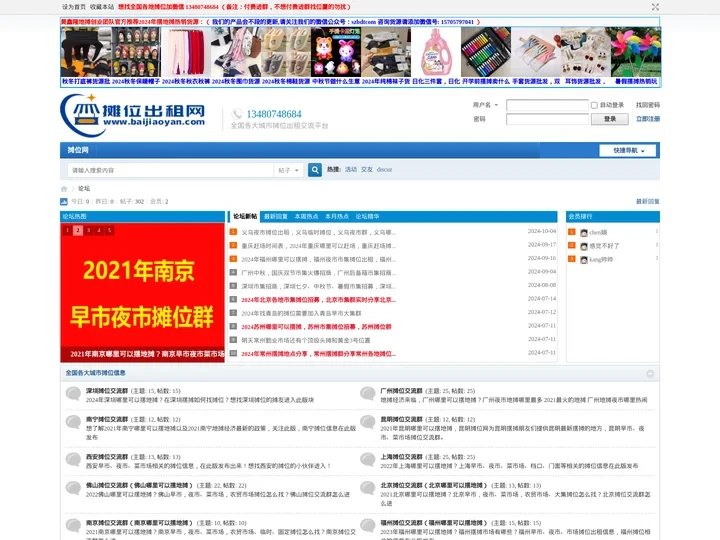Switch to 论坛精华 tab
This screenshot has width=720, height=540.
pos(367,216)
